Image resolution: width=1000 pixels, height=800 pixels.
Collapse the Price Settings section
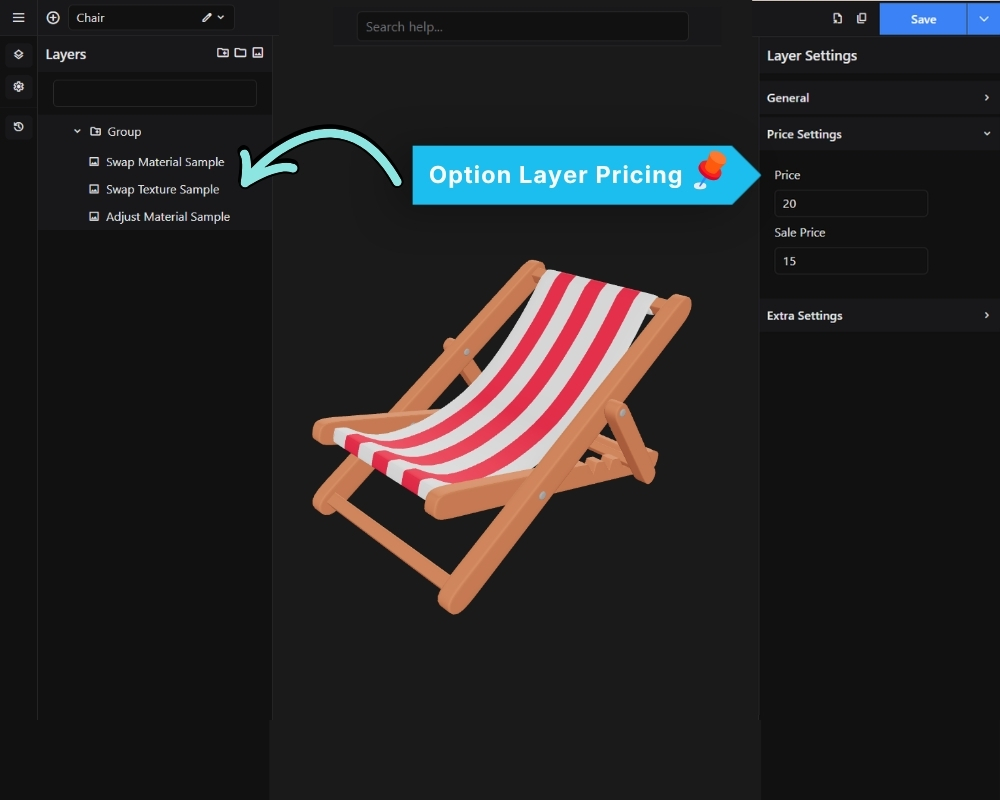tap(879, 134)
